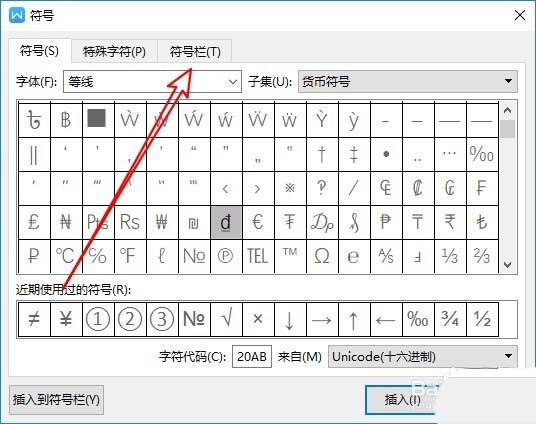Pick the black square ■ symbol cell

pyautogui.click(x=98, y=120)
